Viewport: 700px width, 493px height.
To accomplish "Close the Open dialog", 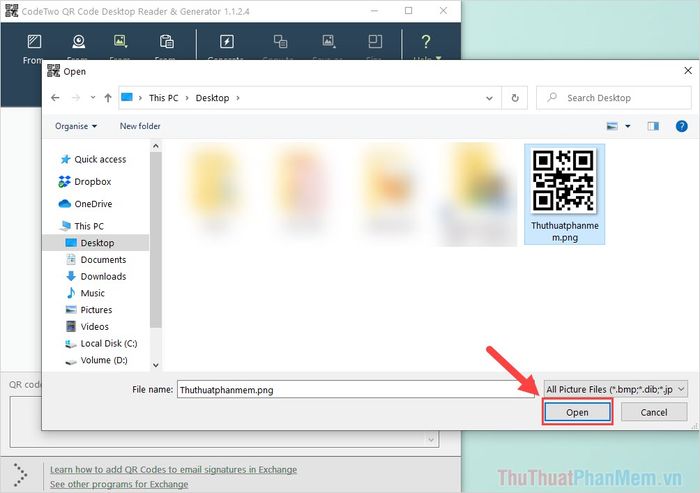I will (x=688, y=71).
